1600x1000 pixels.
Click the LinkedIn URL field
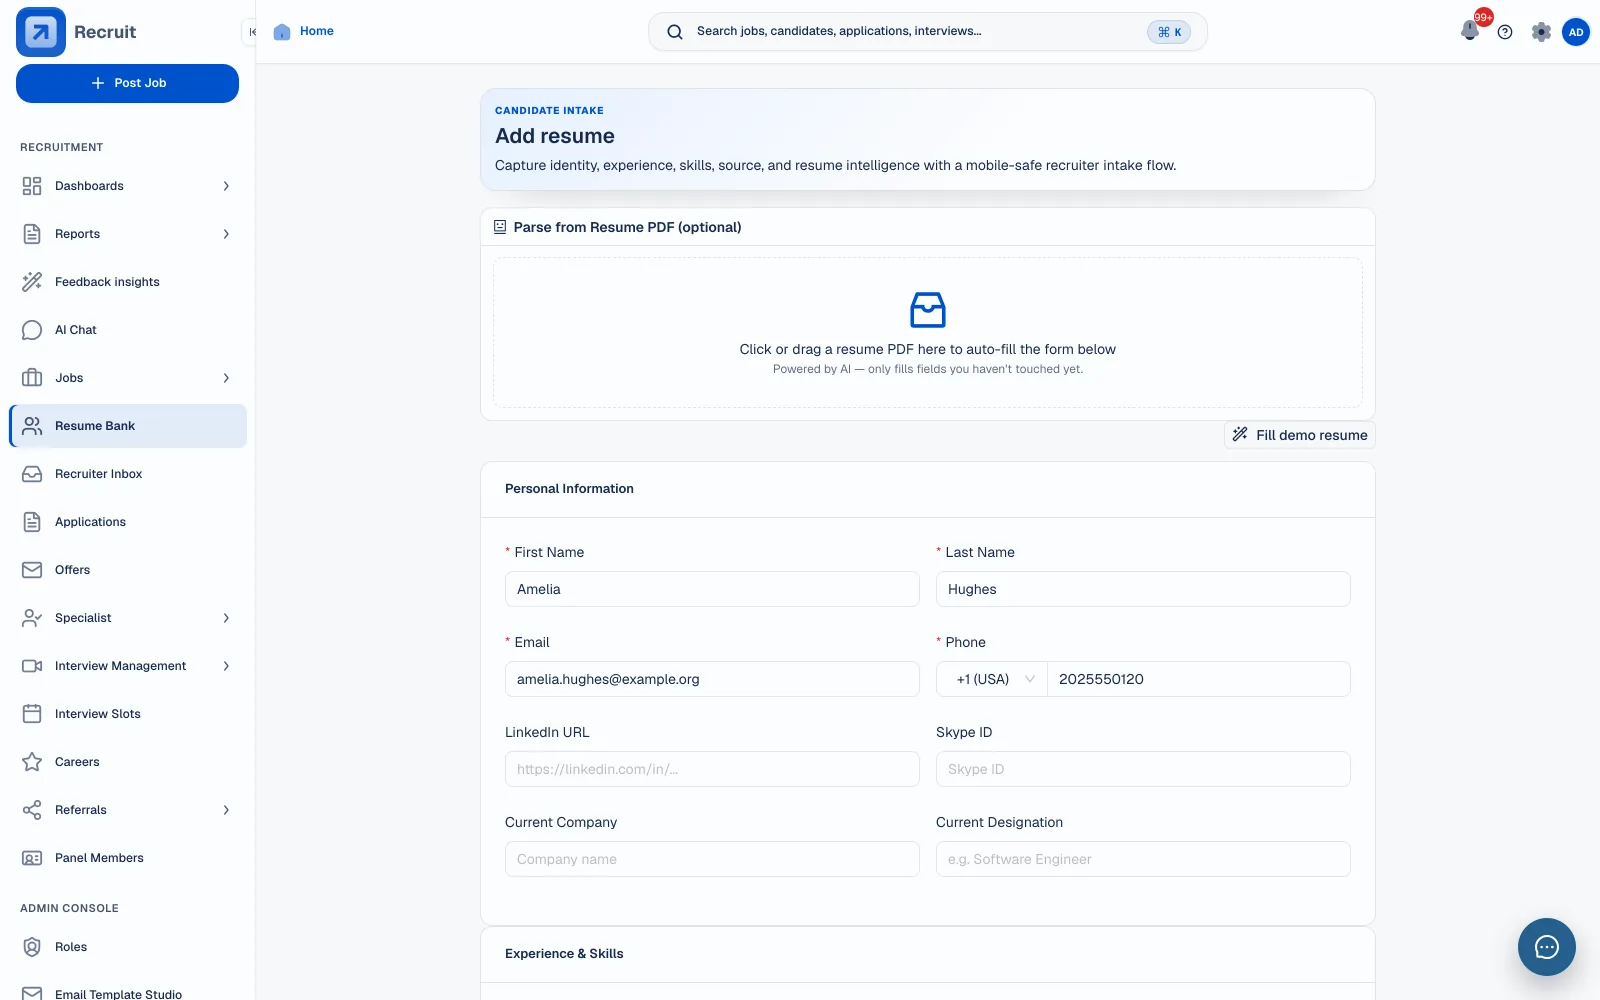pyautogui.click(x=712, y=769)
